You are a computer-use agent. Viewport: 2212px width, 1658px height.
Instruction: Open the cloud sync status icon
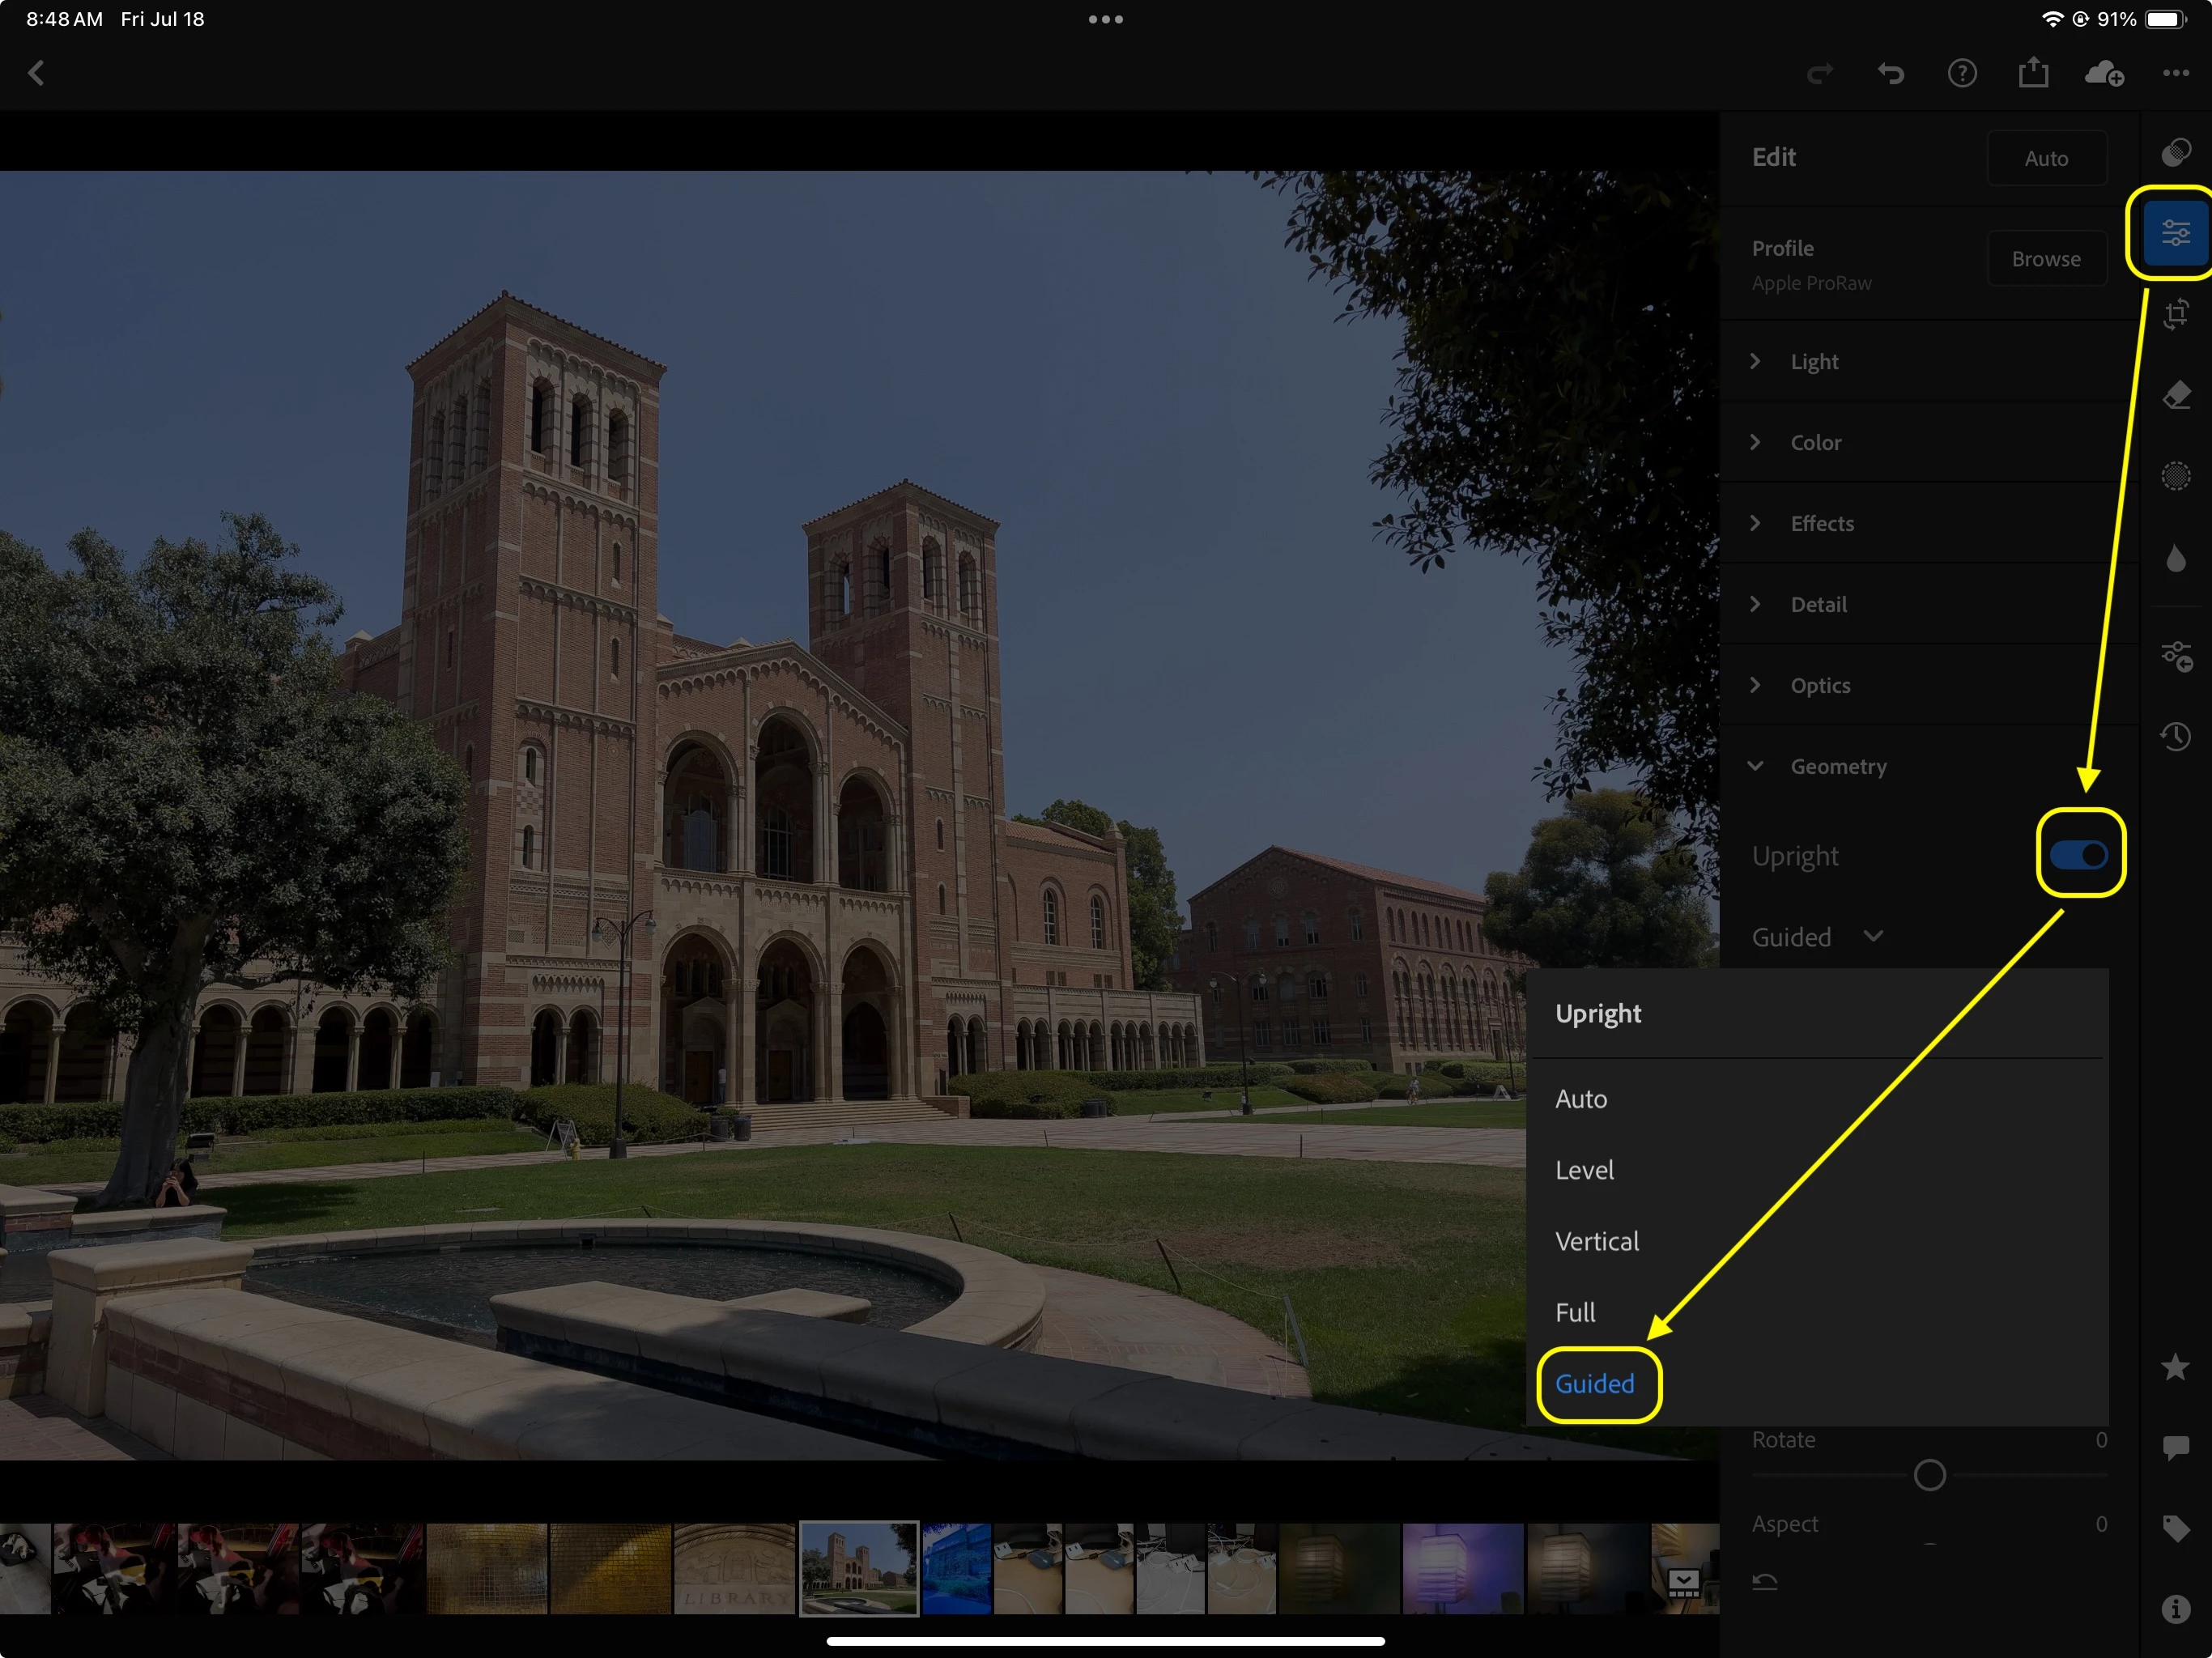(2104, 73)
